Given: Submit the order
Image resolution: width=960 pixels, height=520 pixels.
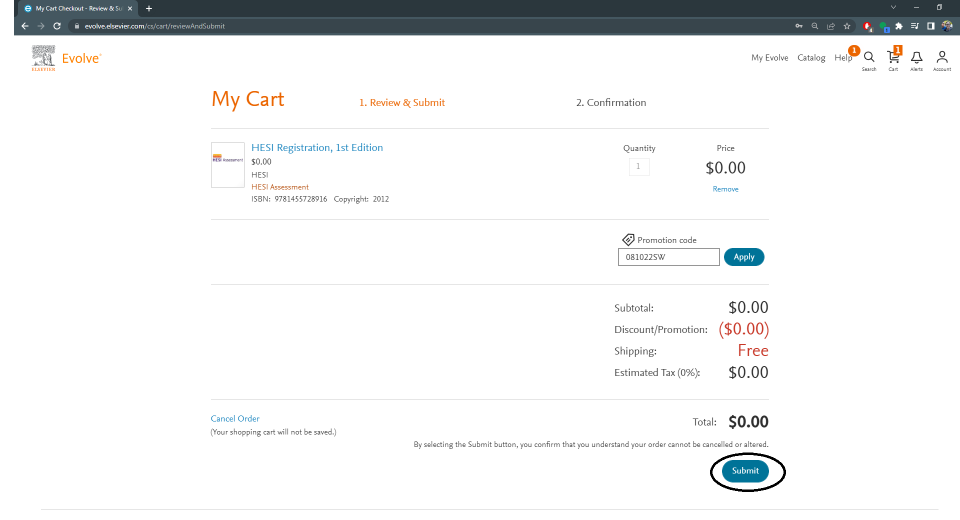Looking at the screenshot, I should tap(745, 471).
